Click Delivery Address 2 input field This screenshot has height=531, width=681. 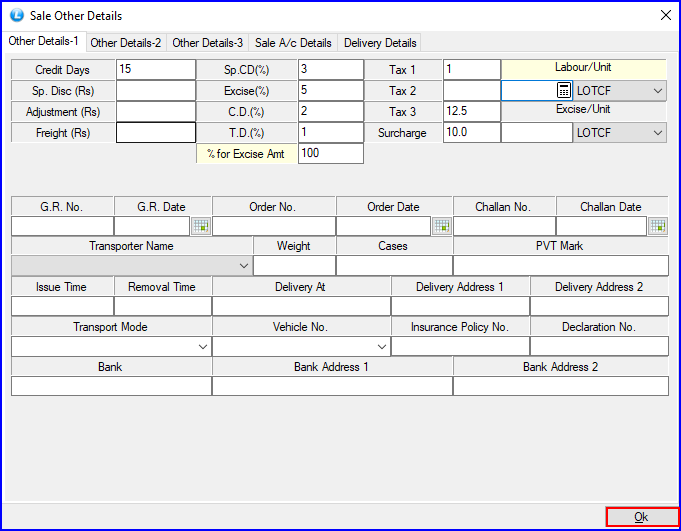pos(599,306)
